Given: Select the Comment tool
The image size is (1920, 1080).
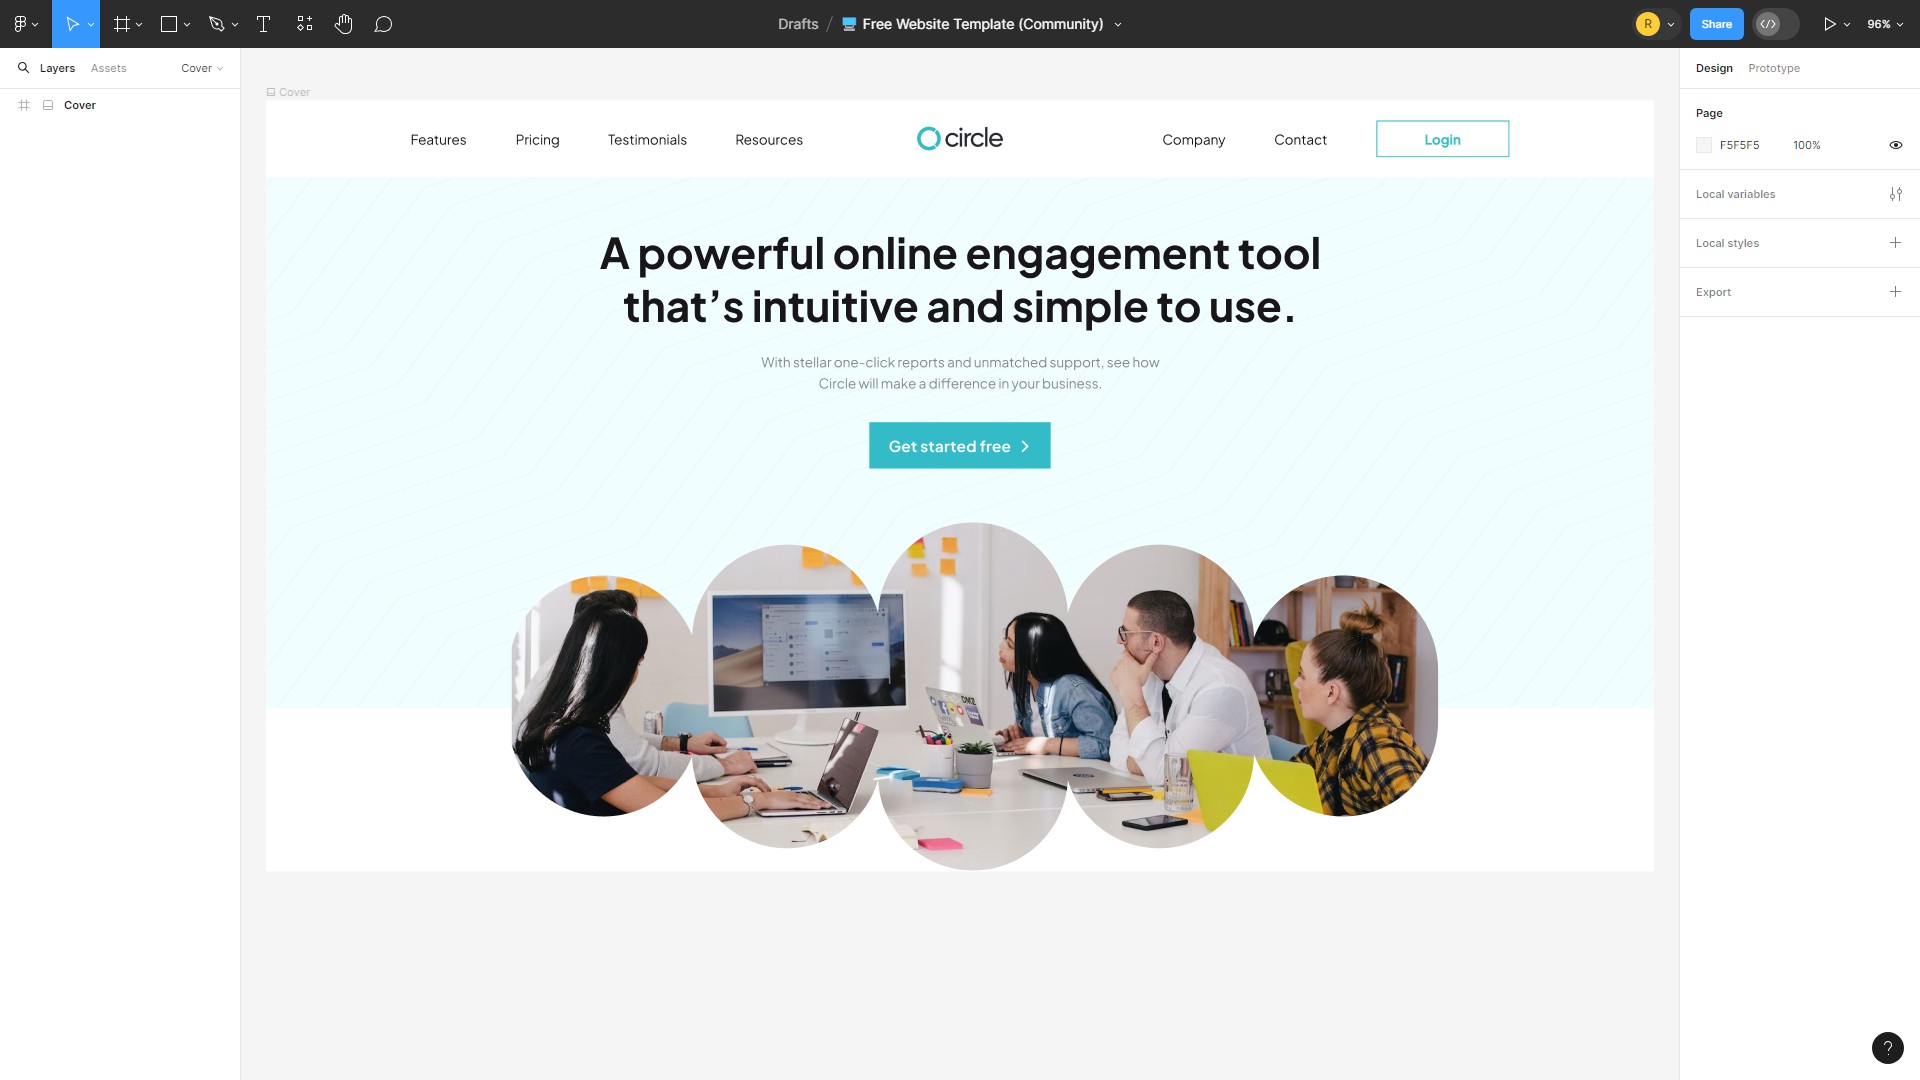Looking at the screenshot, I should [382, 24].
